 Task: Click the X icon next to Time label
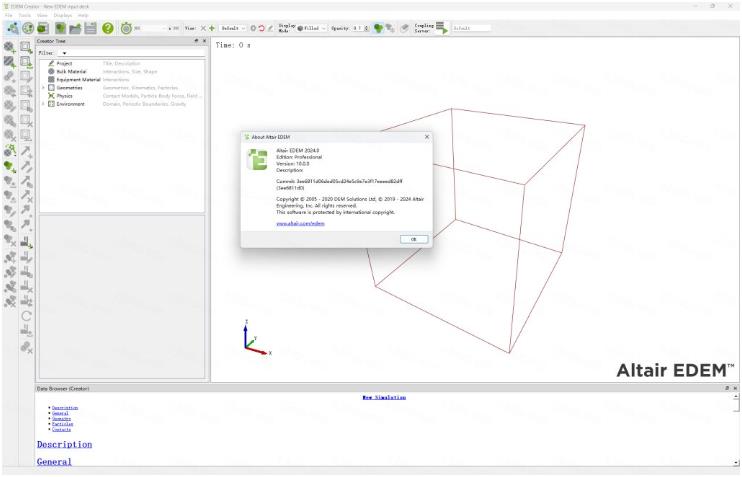tap(203, 28)
